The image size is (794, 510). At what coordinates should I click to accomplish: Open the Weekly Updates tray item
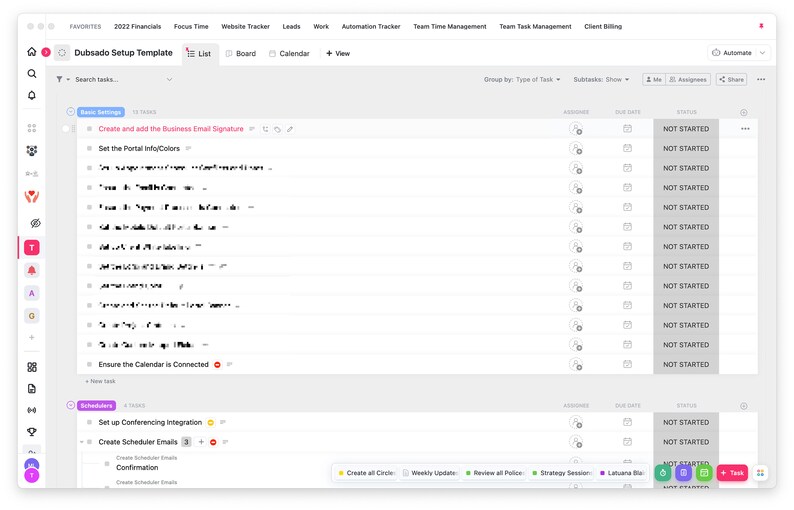430,473
